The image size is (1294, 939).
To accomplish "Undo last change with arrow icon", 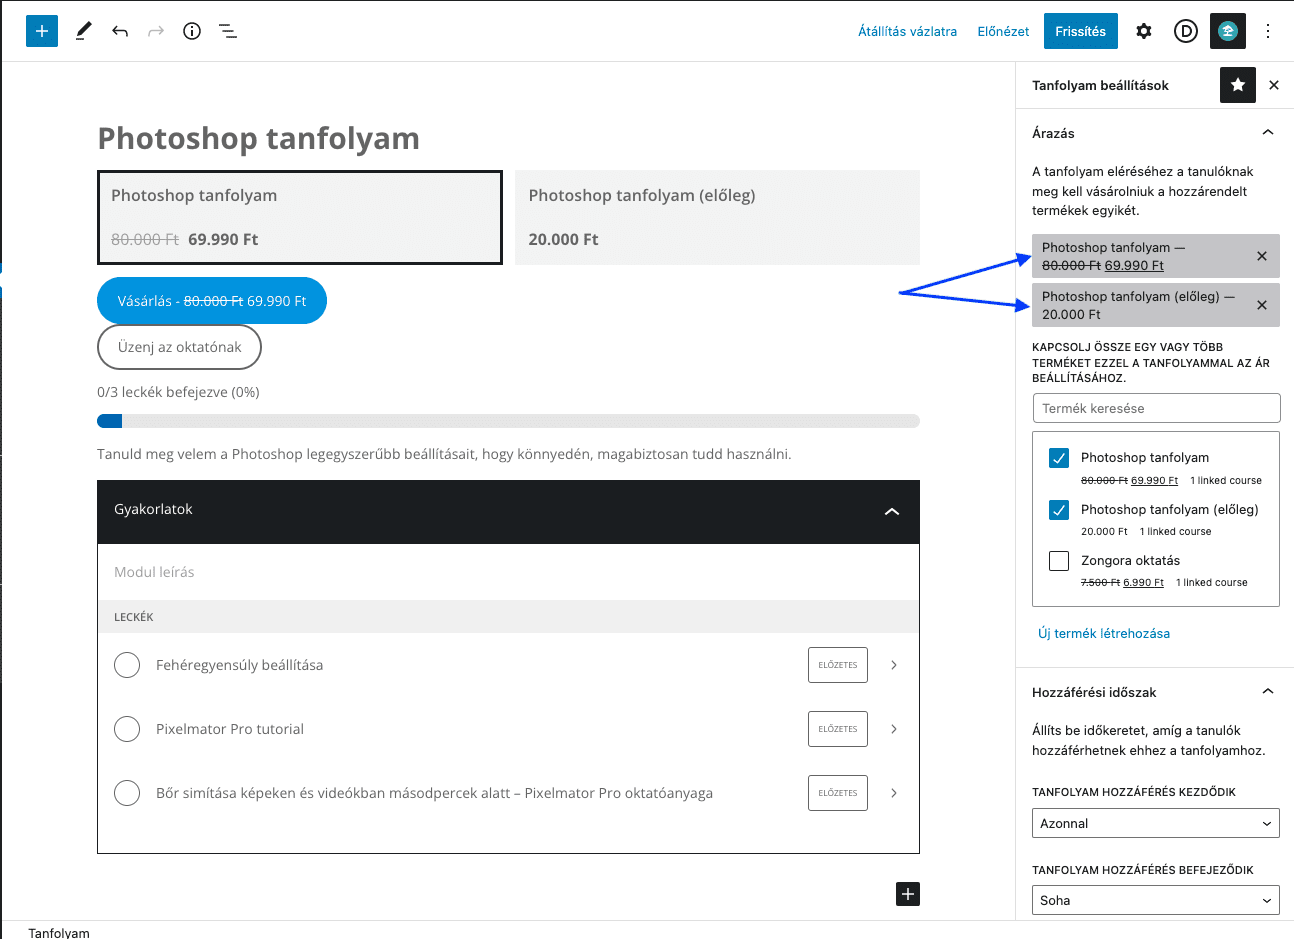I will coord(120,31).
